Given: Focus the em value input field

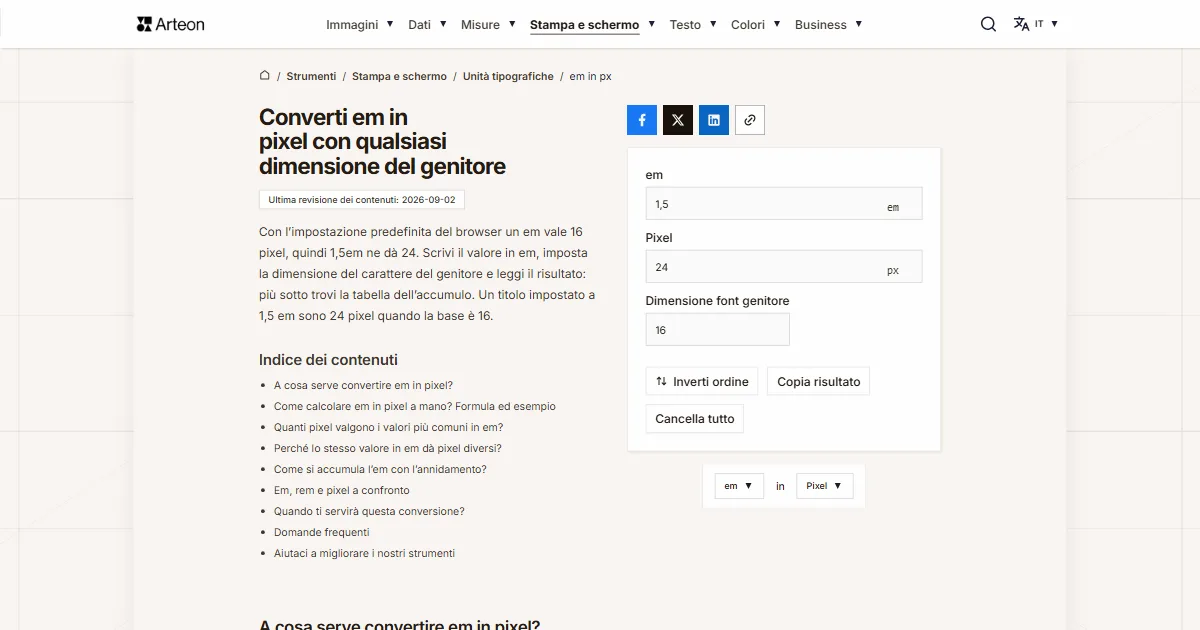Looking at the screenshot, I should point(784,204).
